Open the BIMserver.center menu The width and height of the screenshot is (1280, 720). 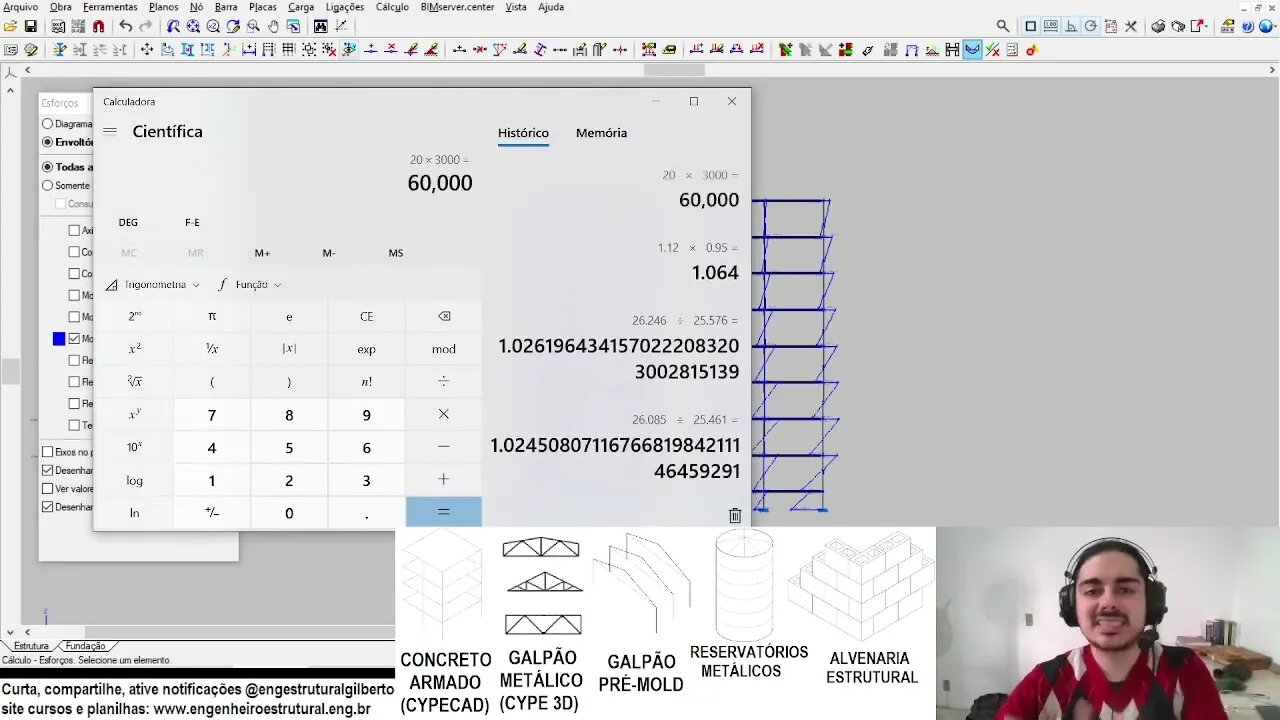click(457, 7)
